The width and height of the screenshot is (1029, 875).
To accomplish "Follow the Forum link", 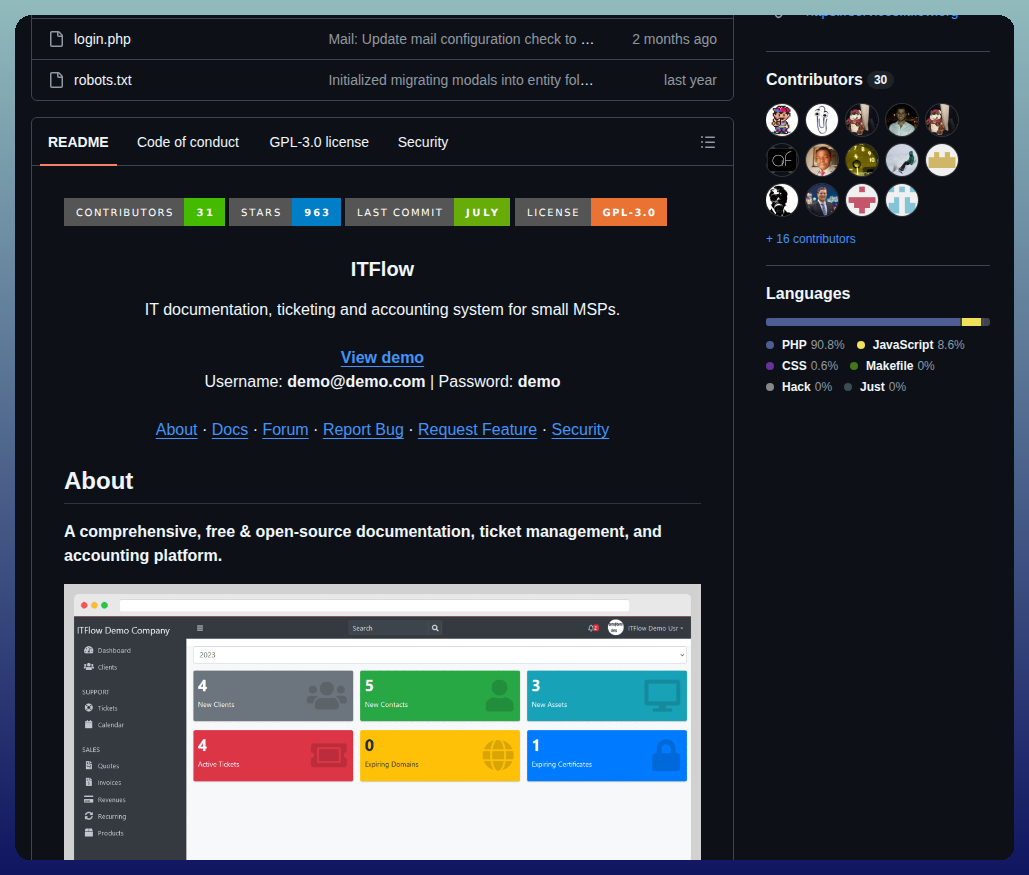I will pyautogui.click(x=285, y=429).
